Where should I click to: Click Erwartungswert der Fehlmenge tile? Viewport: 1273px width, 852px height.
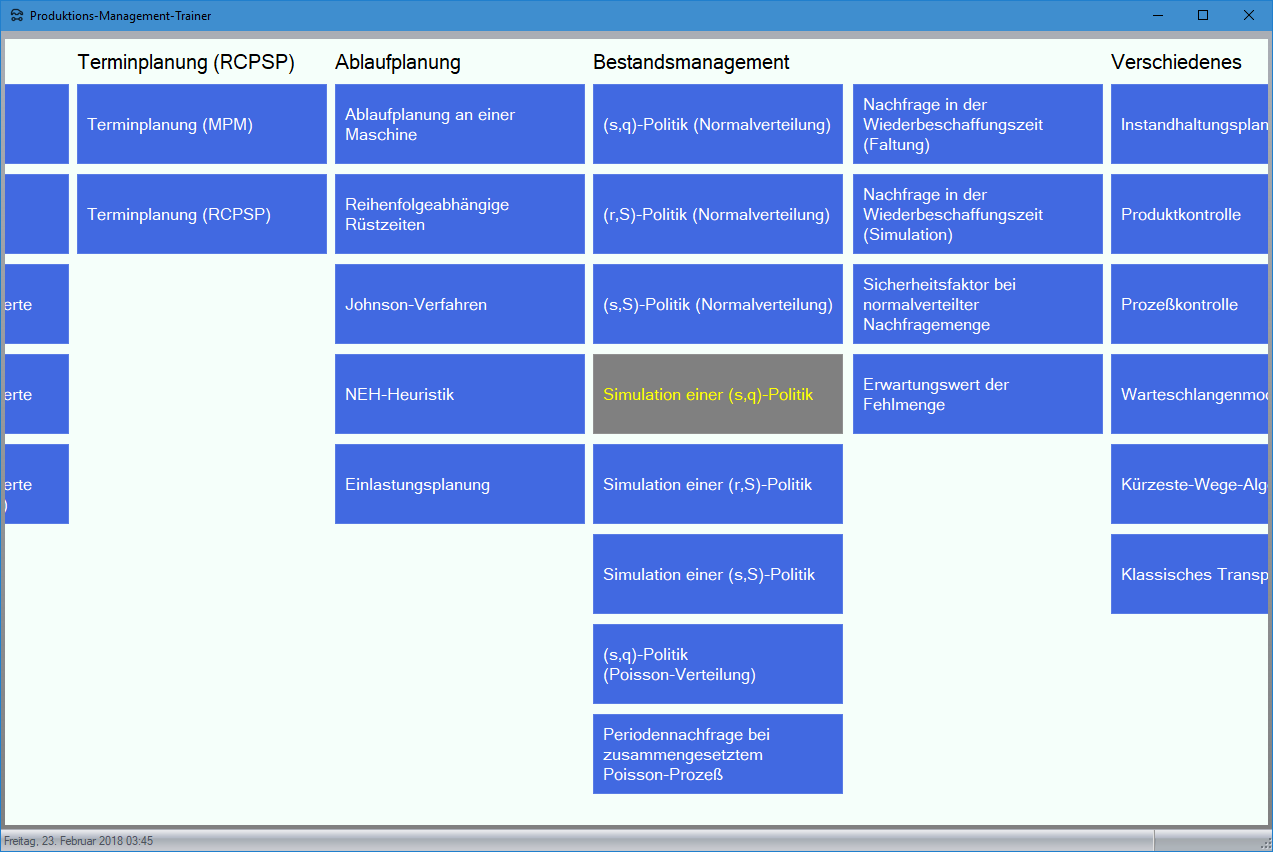[x=977, y=394]
